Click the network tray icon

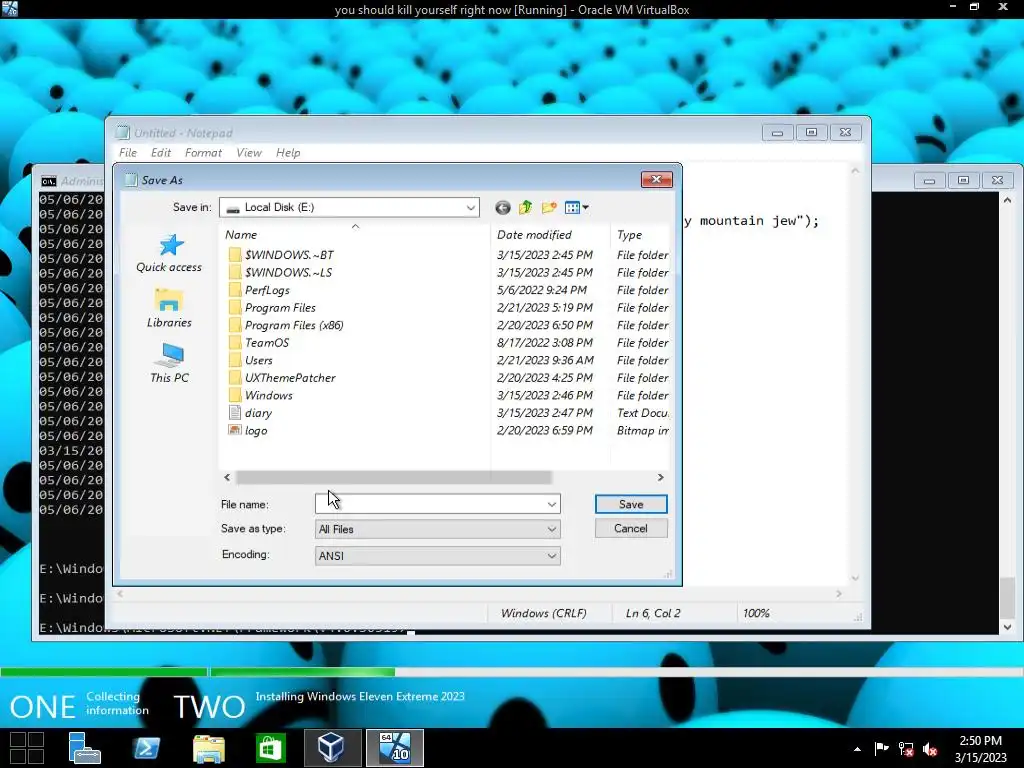click(906, 749)
